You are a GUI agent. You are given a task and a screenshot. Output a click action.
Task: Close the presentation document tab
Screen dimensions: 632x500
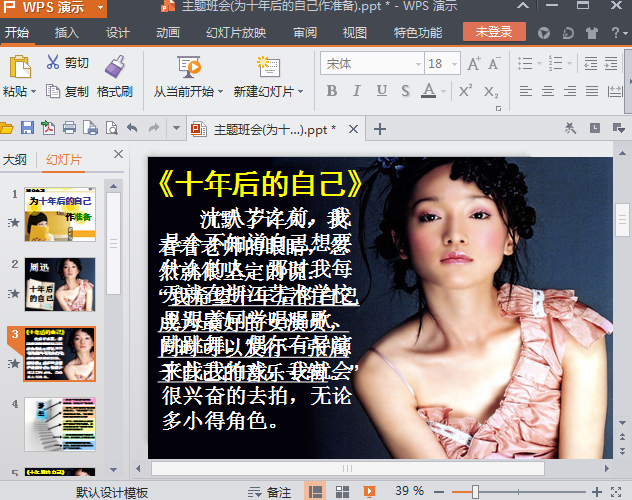353,129
